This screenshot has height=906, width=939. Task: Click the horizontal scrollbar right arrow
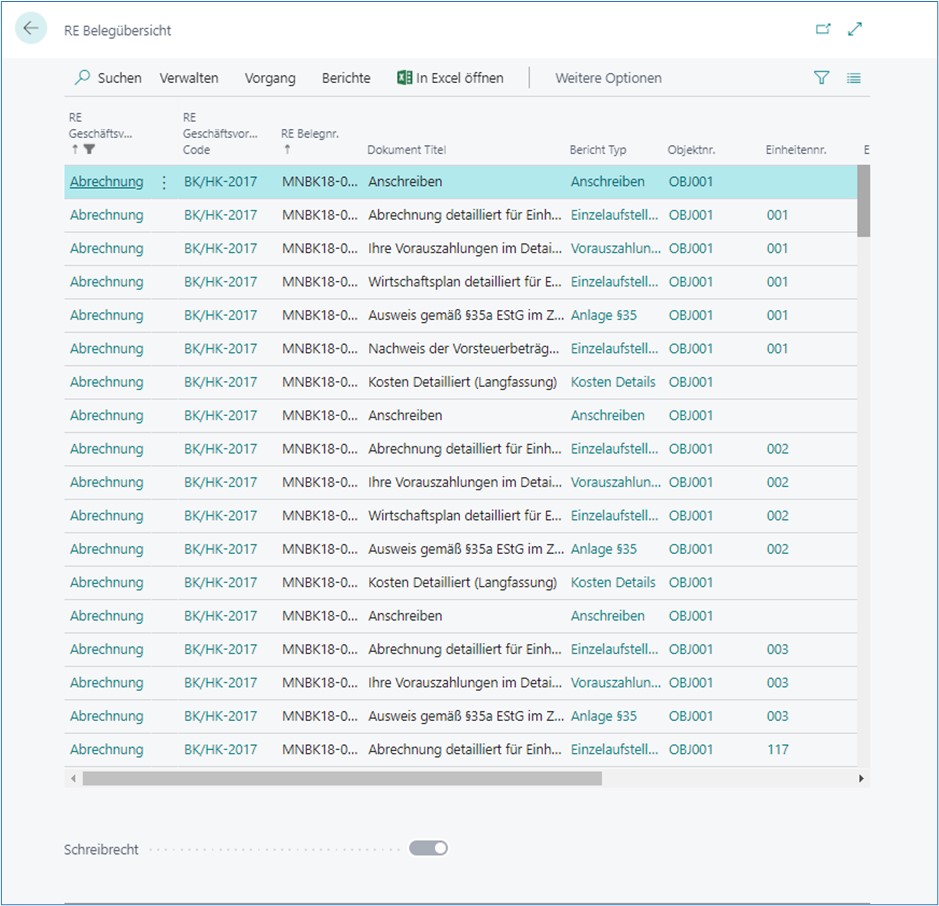[x=861, y=778]
